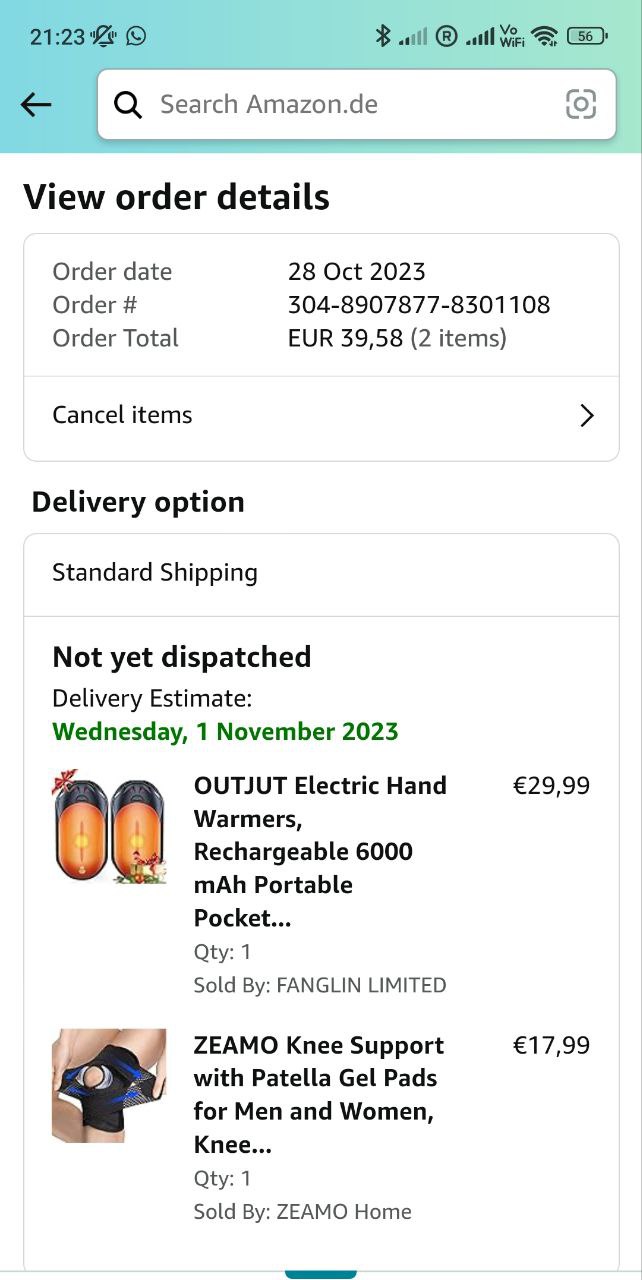Tap the Wi-Fi status icon
The image size is (642, 1280).
544,36
